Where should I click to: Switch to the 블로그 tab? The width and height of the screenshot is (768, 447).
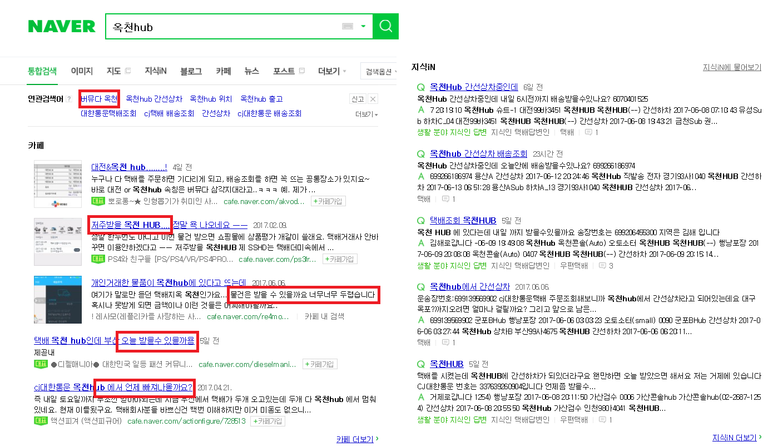point(191,71)
